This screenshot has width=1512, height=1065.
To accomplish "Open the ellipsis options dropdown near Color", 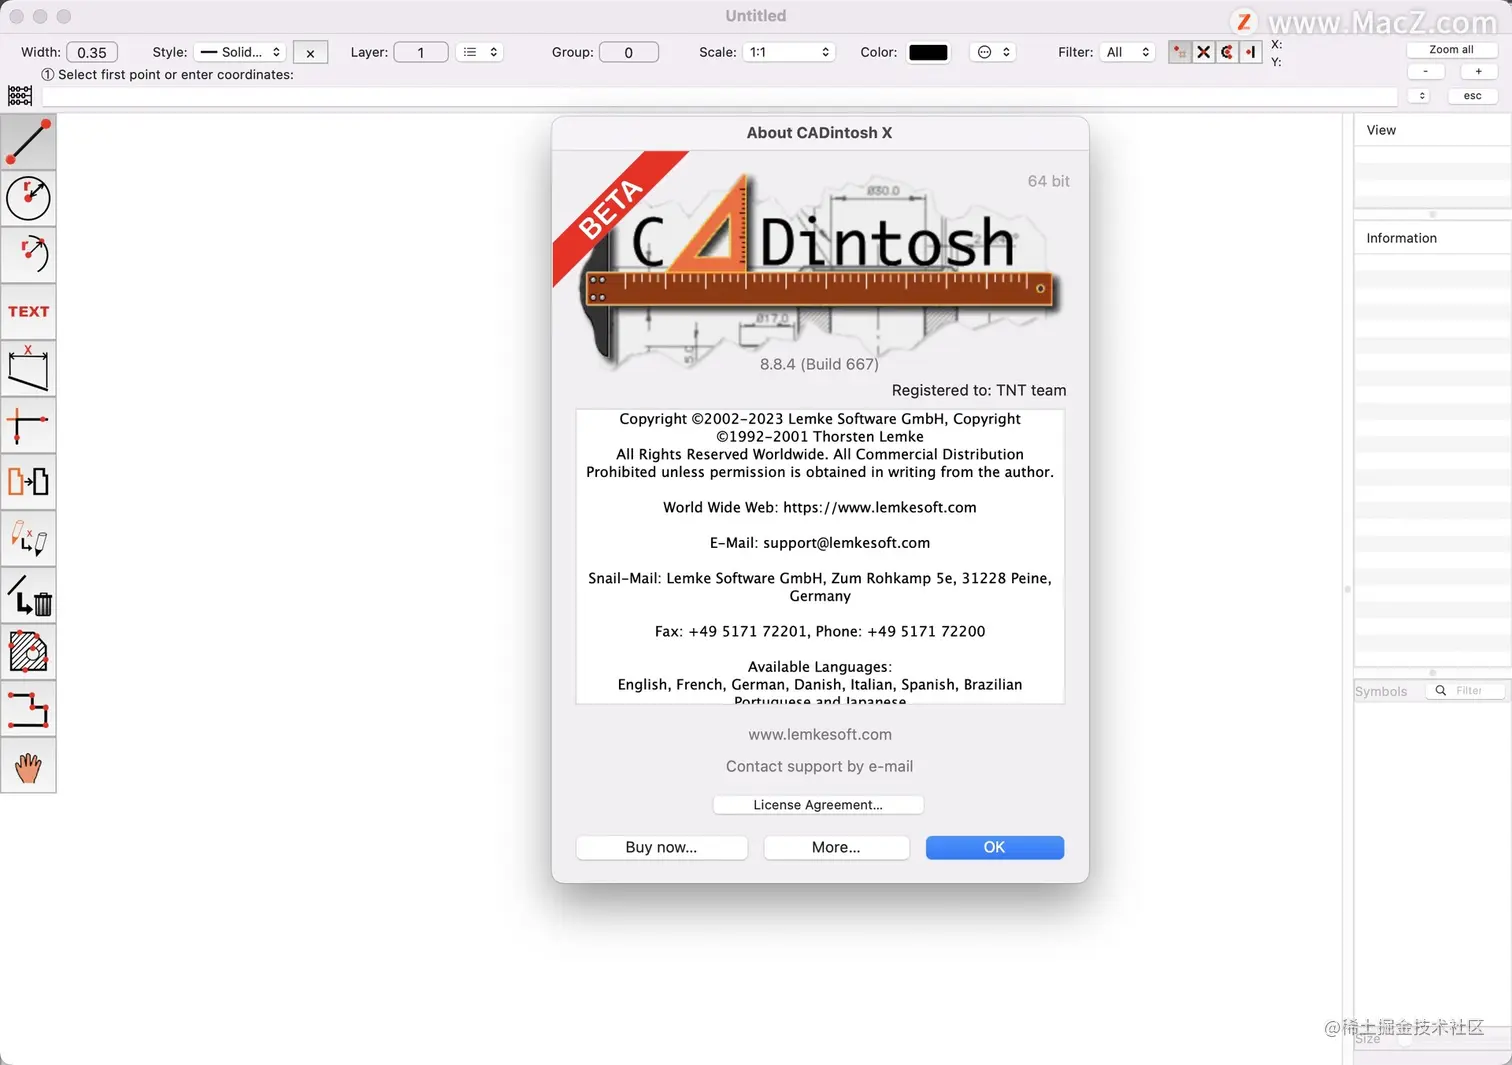I will 993,52.
